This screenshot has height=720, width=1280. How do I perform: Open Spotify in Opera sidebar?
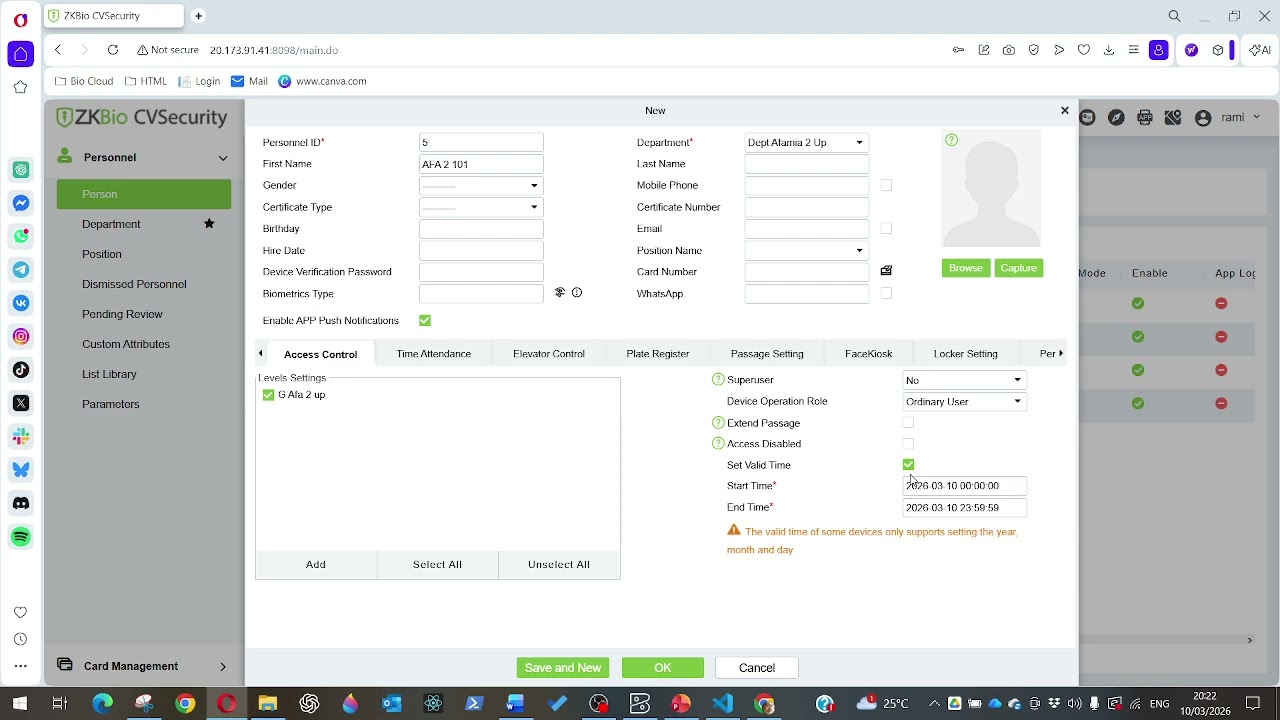(21, 537)
